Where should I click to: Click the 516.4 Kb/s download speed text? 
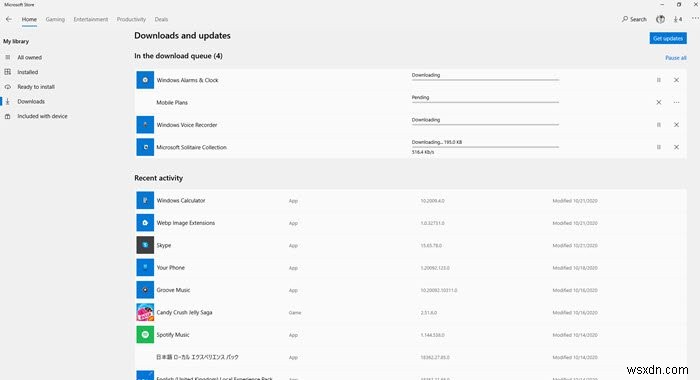(x=423, y=152)
